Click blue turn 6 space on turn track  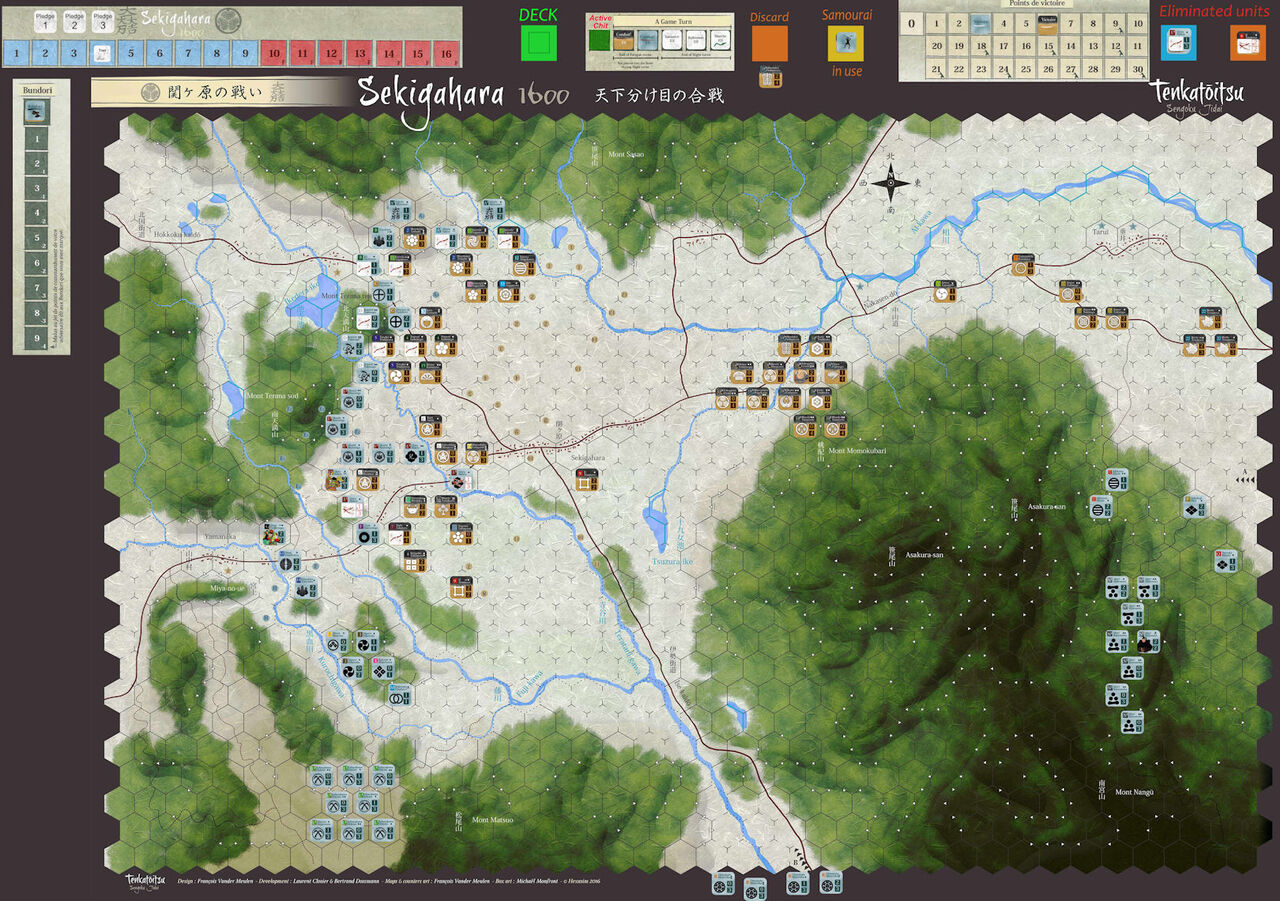pos(159,54)
